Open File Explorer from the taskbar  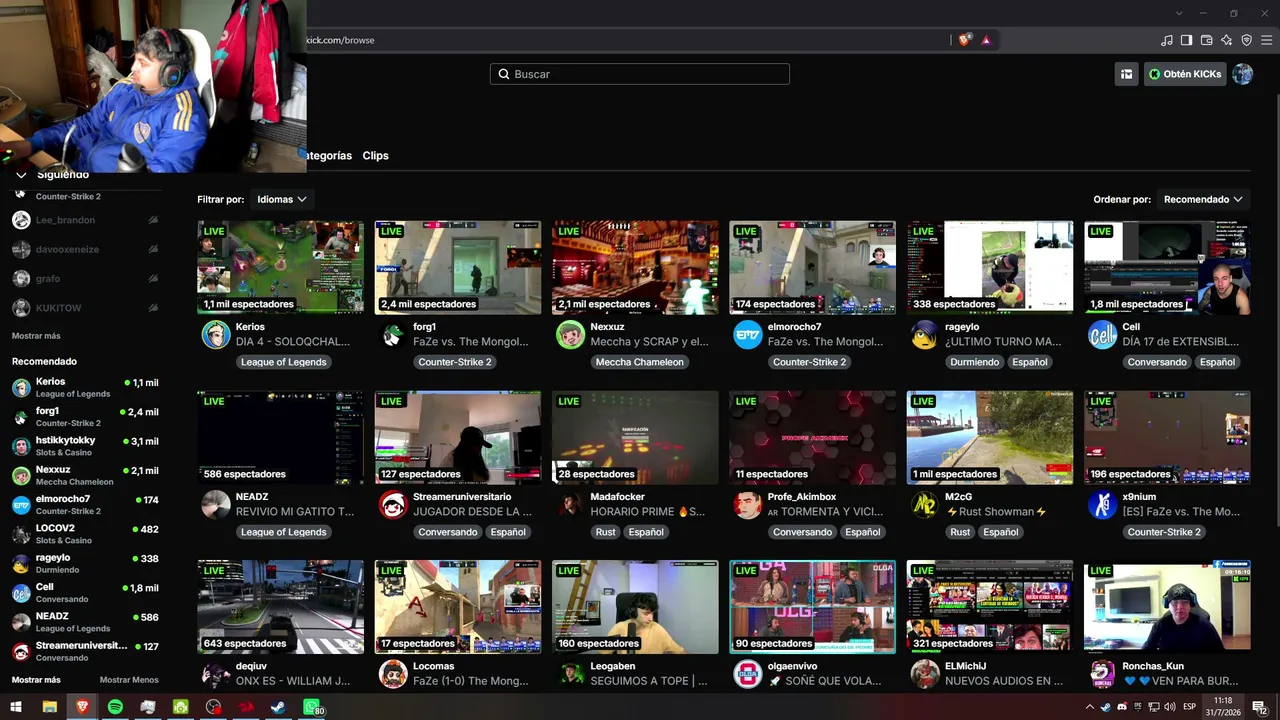[49, 707]
